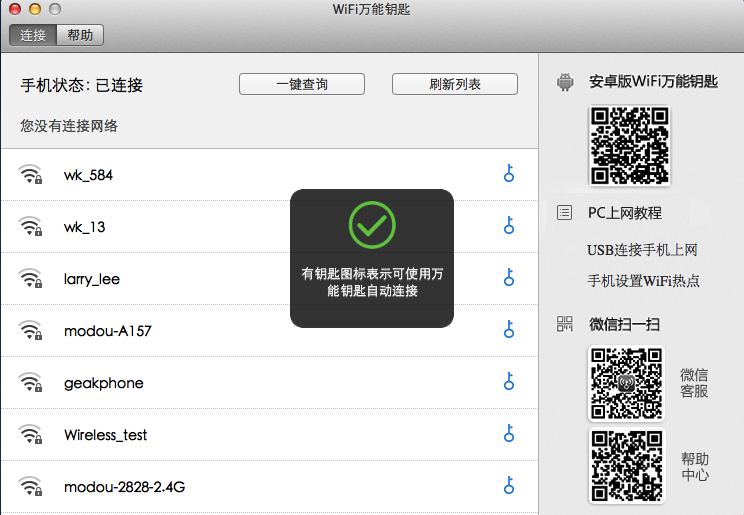The width and height of the screenshot is (744, 515).
Task: Click the Wi-Fi signal icon for larry_lee
Action: (30, 278)
